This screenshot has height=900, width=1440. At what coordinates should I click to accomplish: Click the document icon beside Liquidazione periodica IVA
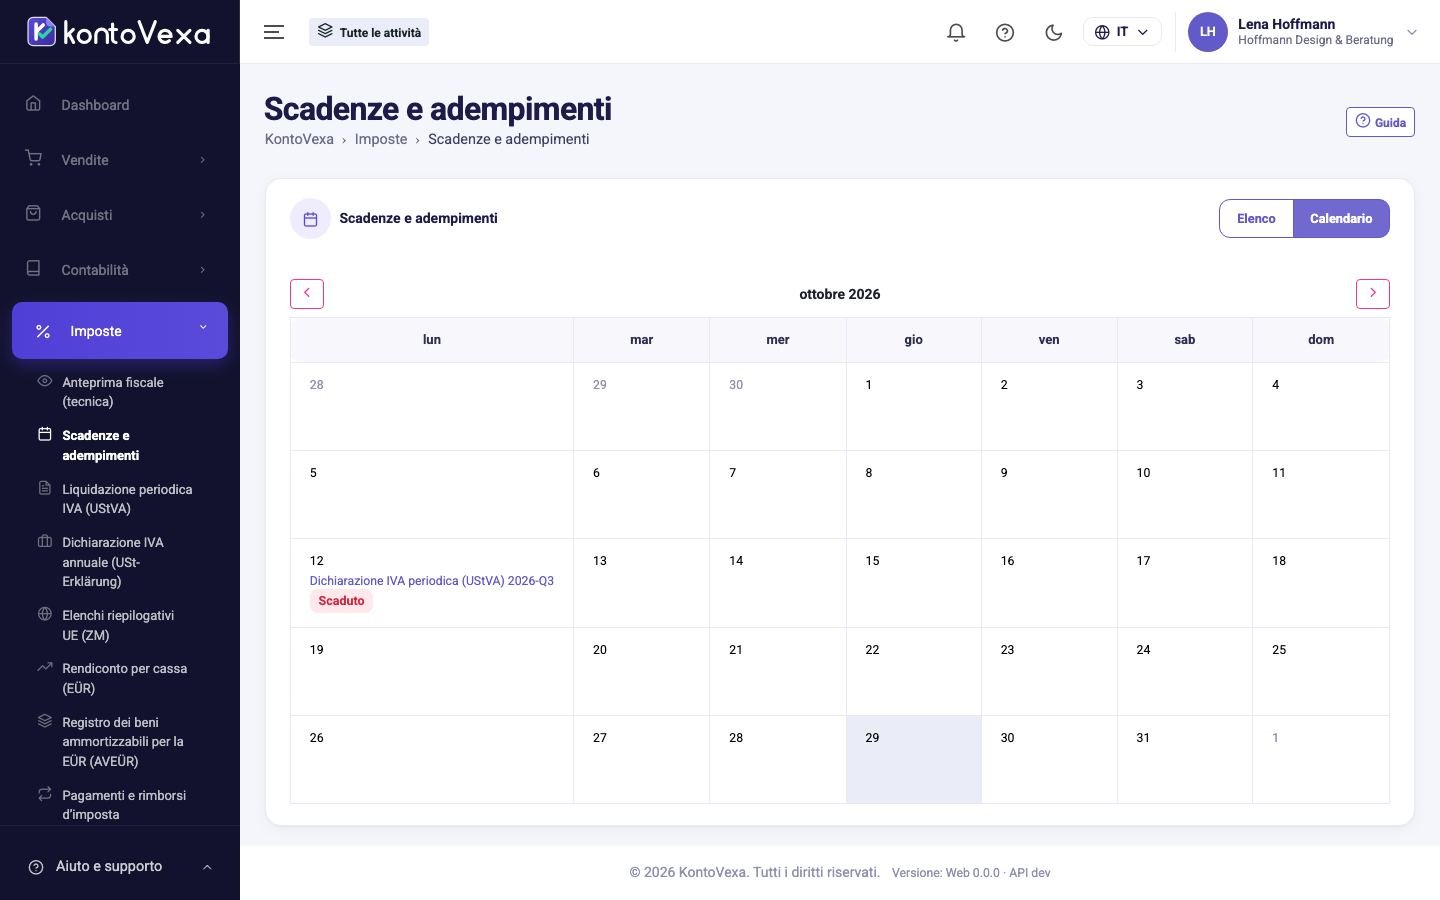tap(44, 488)
